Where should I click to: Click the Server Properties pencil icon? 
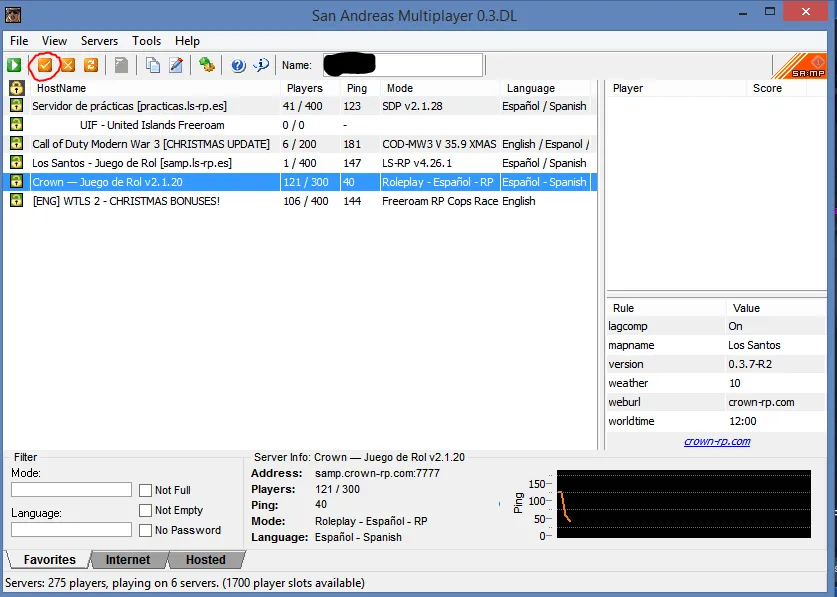point(176,65)
